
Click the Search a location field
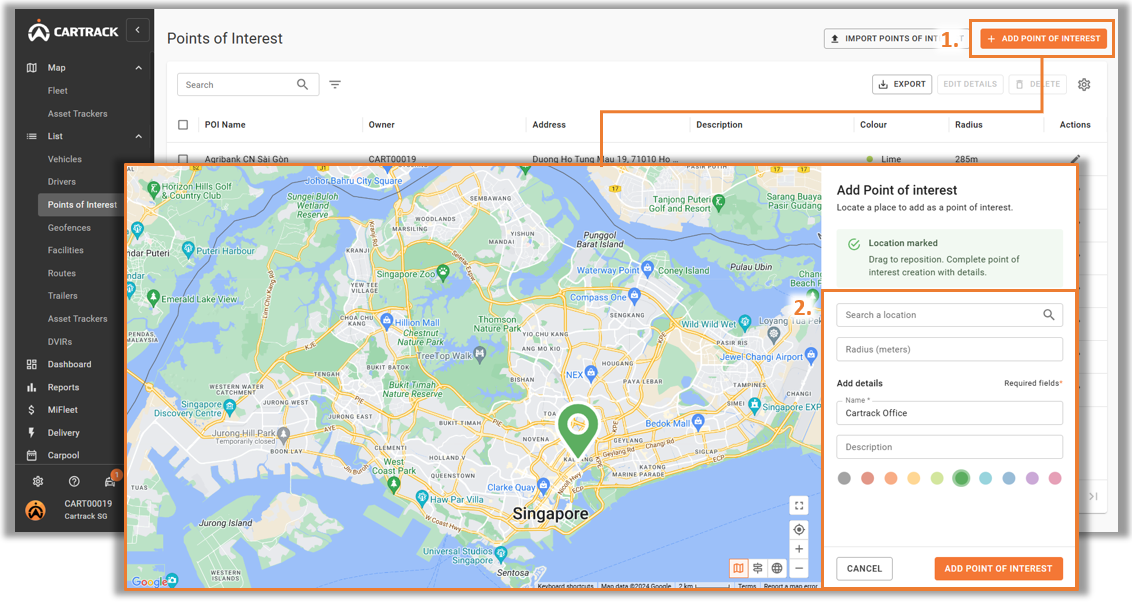click(x=949, y=315)
